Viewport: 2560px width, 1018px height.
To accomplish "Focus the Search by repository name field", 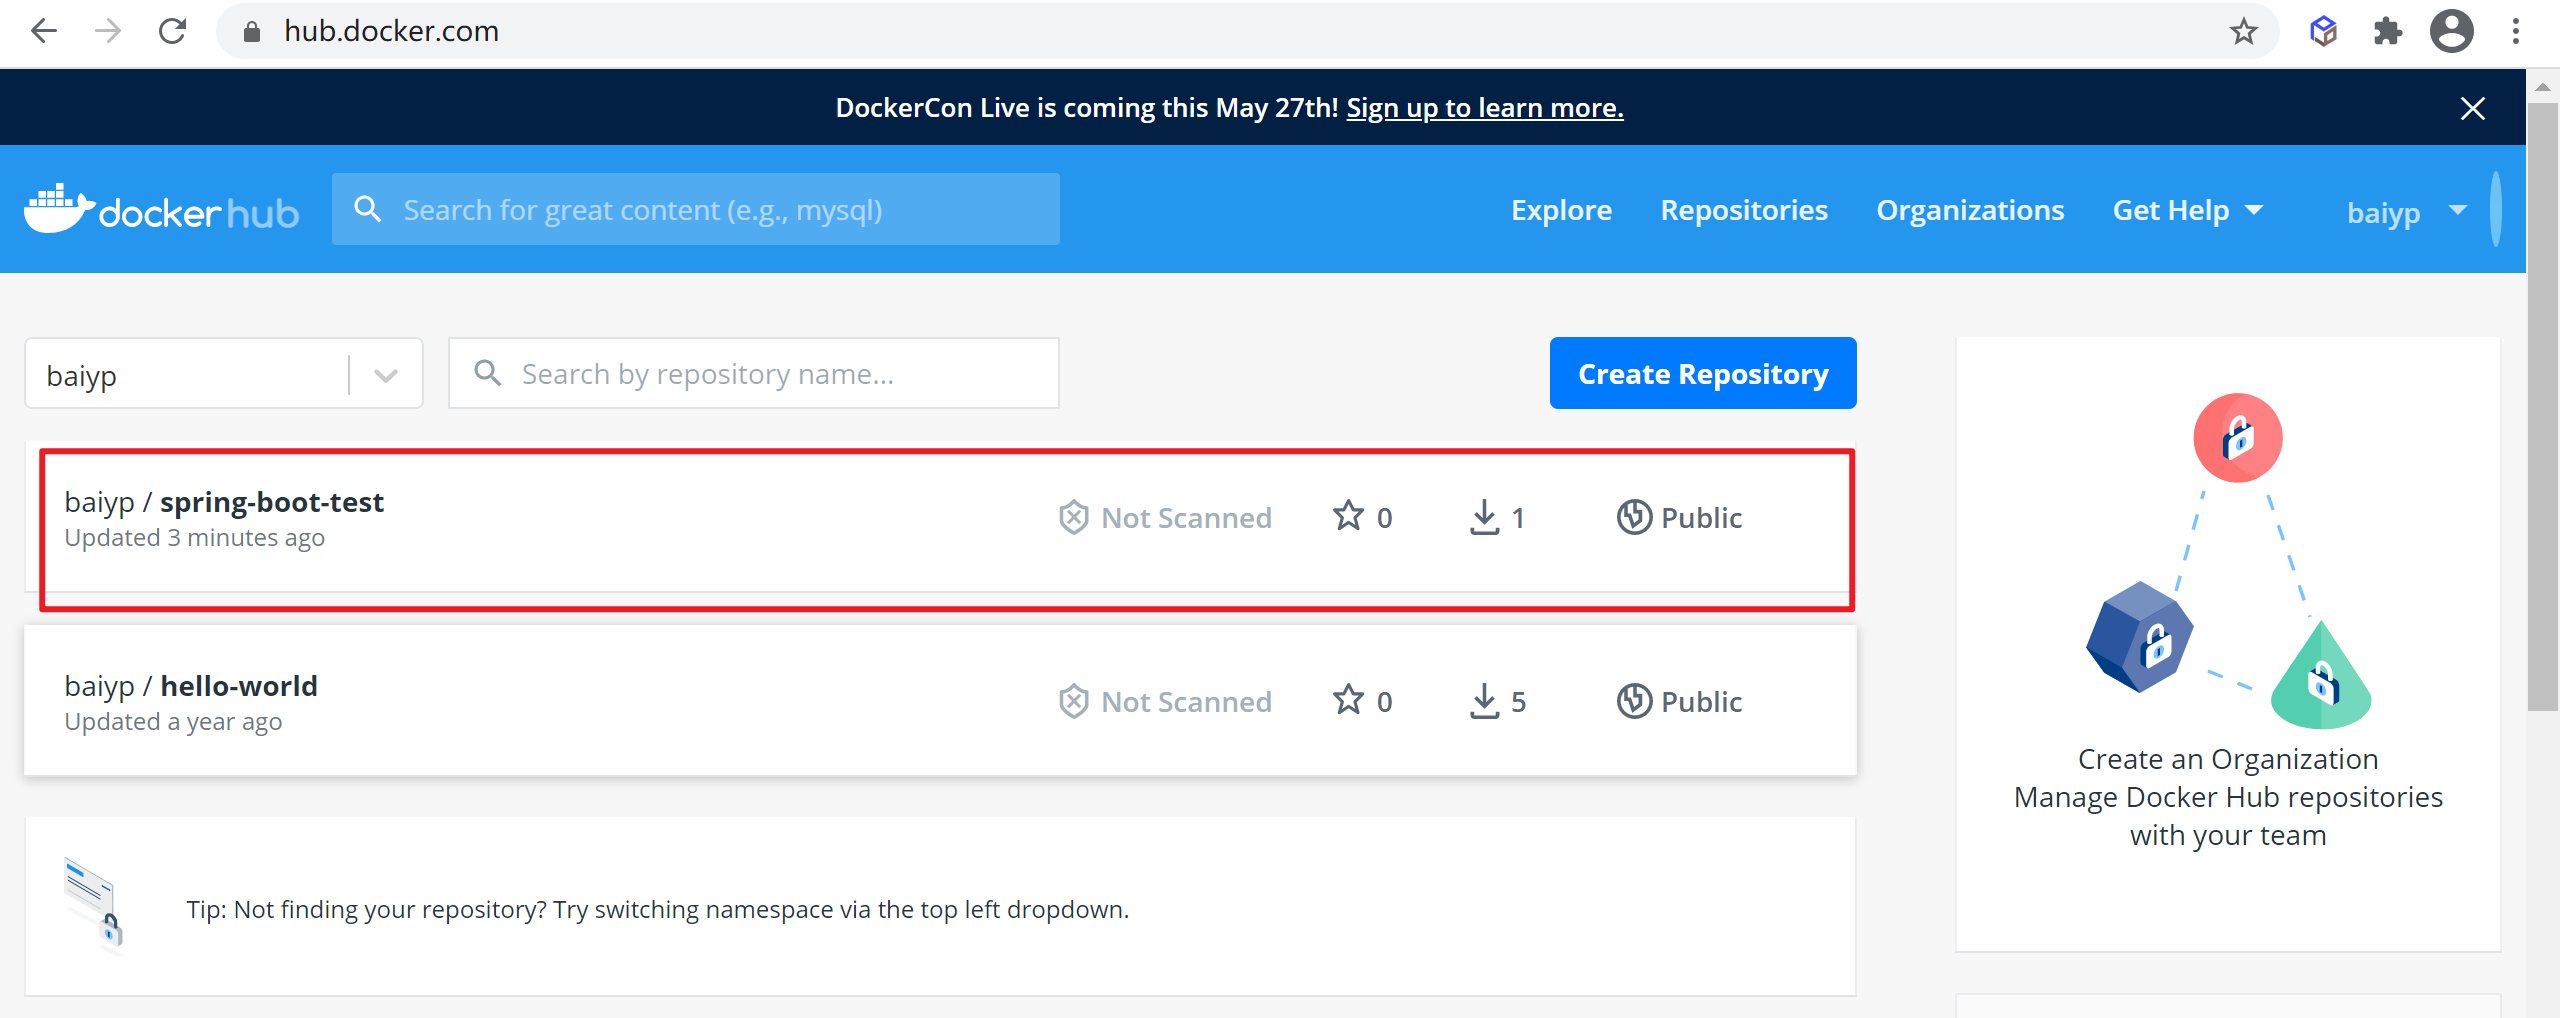I will click(x=754, y=373).
